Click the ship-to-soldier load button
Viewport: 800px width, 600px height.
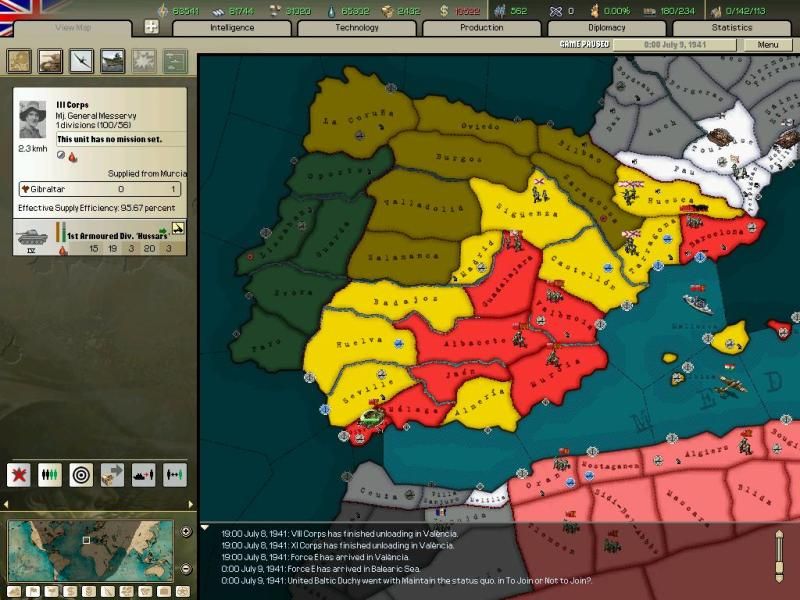coord(143,476)
